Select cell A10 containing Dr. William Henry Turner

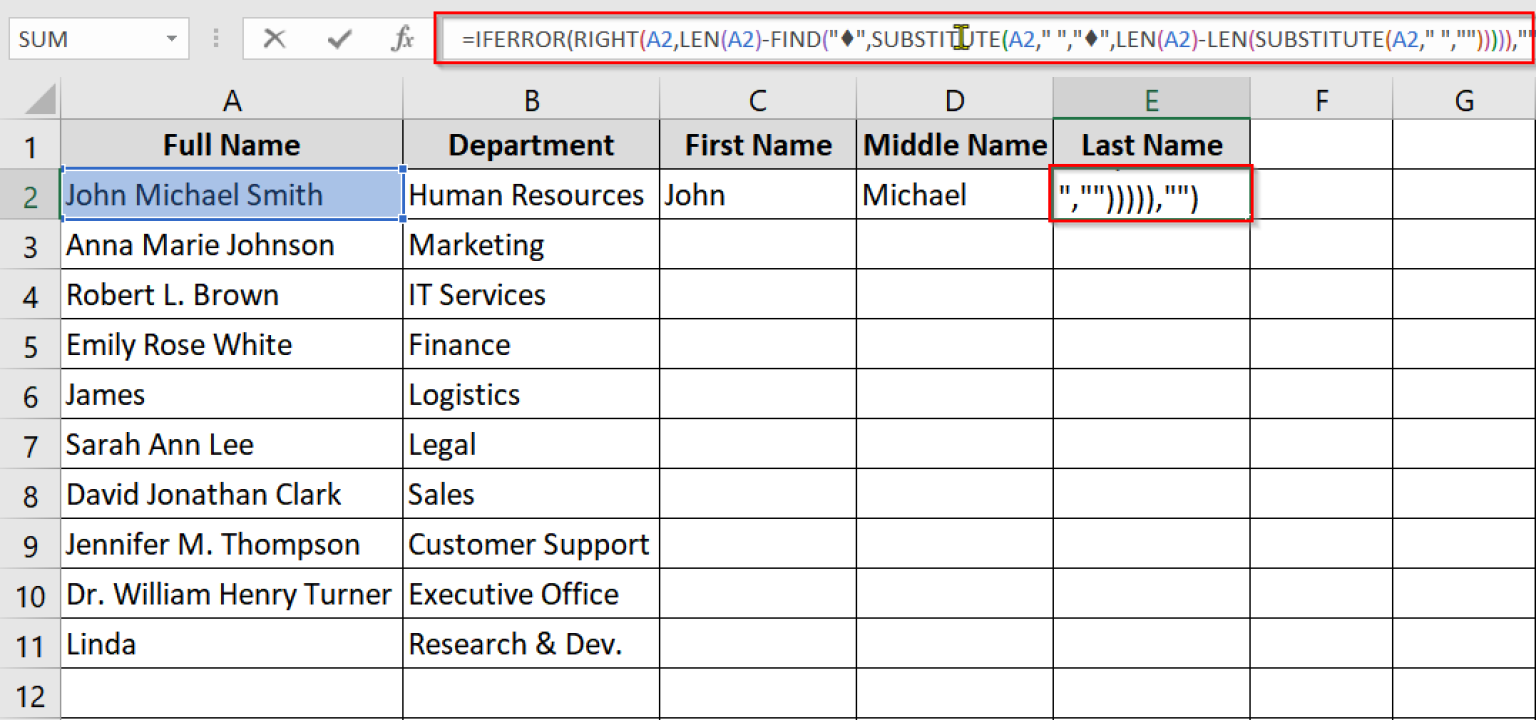pyautogui.click(x=230, y=594)
